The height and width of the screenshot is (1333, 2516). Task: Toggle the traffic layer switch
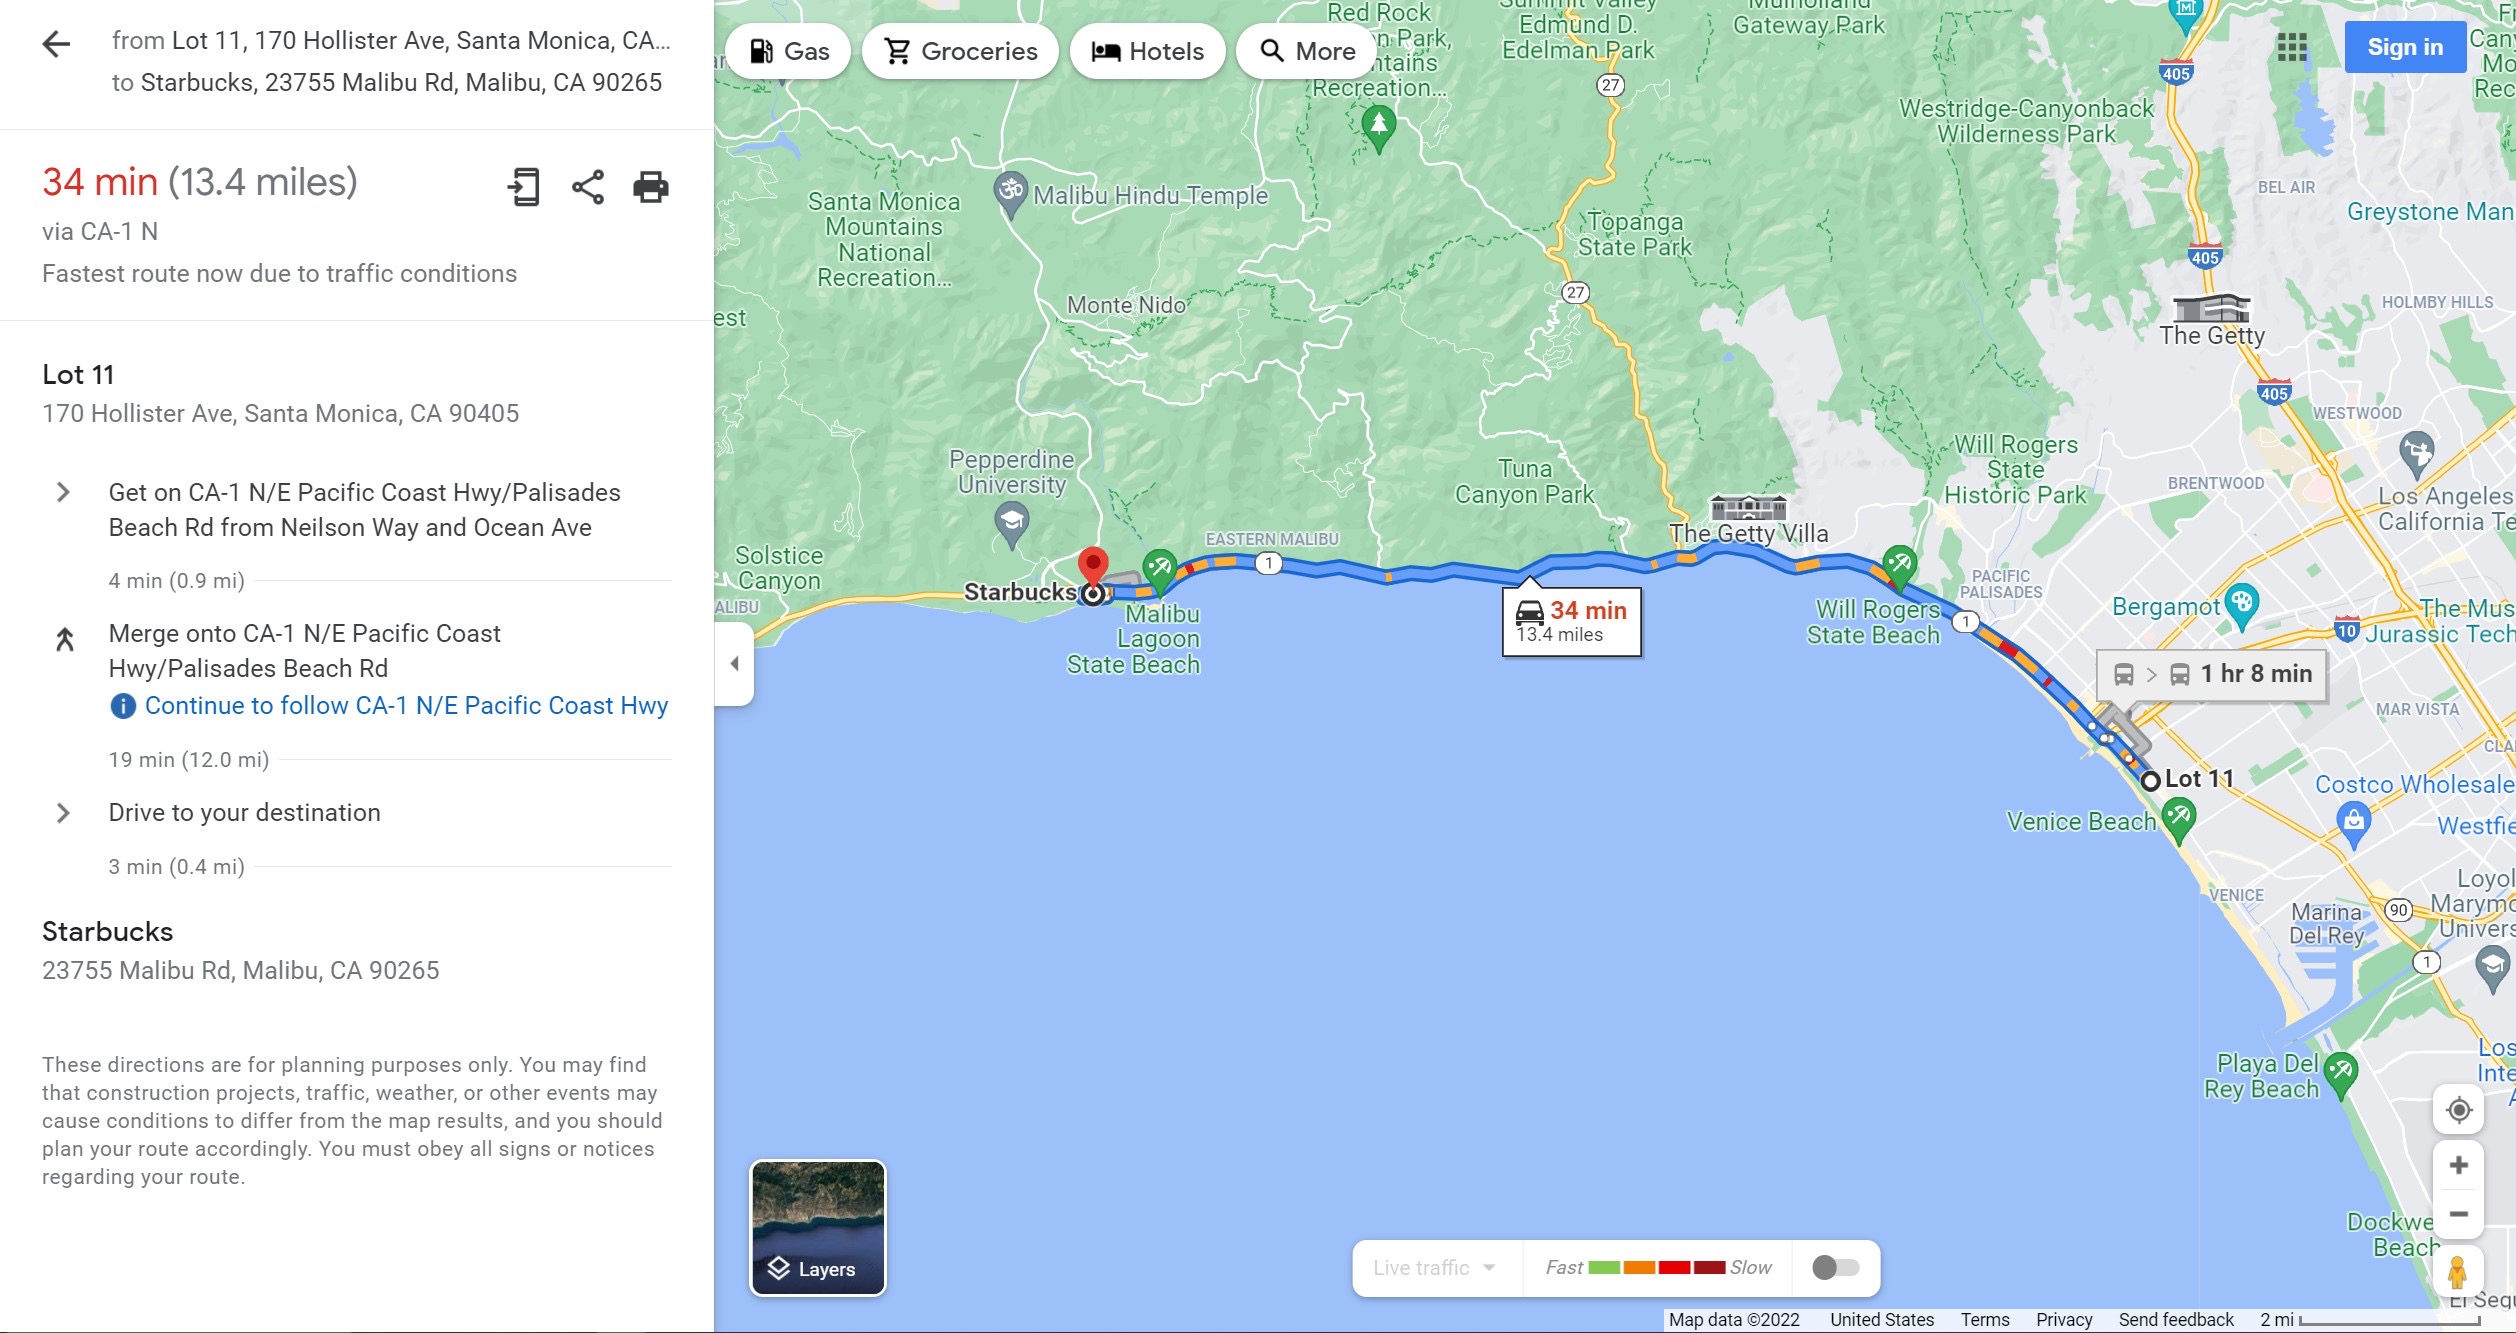click(1835, 1268)
